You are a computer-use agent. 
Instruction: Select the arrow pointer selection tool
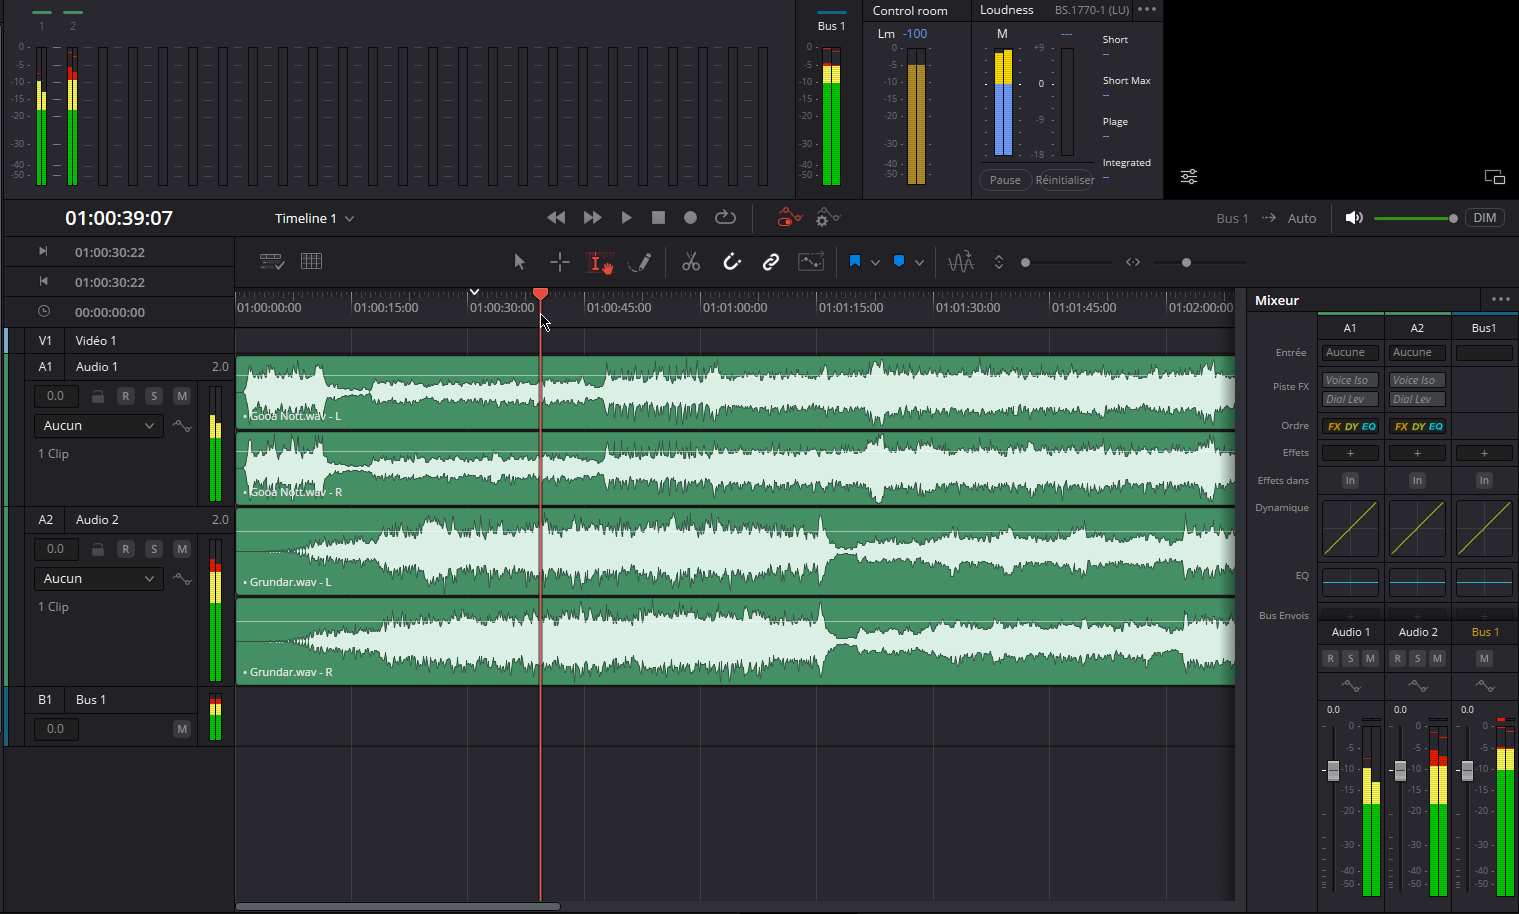519,262
